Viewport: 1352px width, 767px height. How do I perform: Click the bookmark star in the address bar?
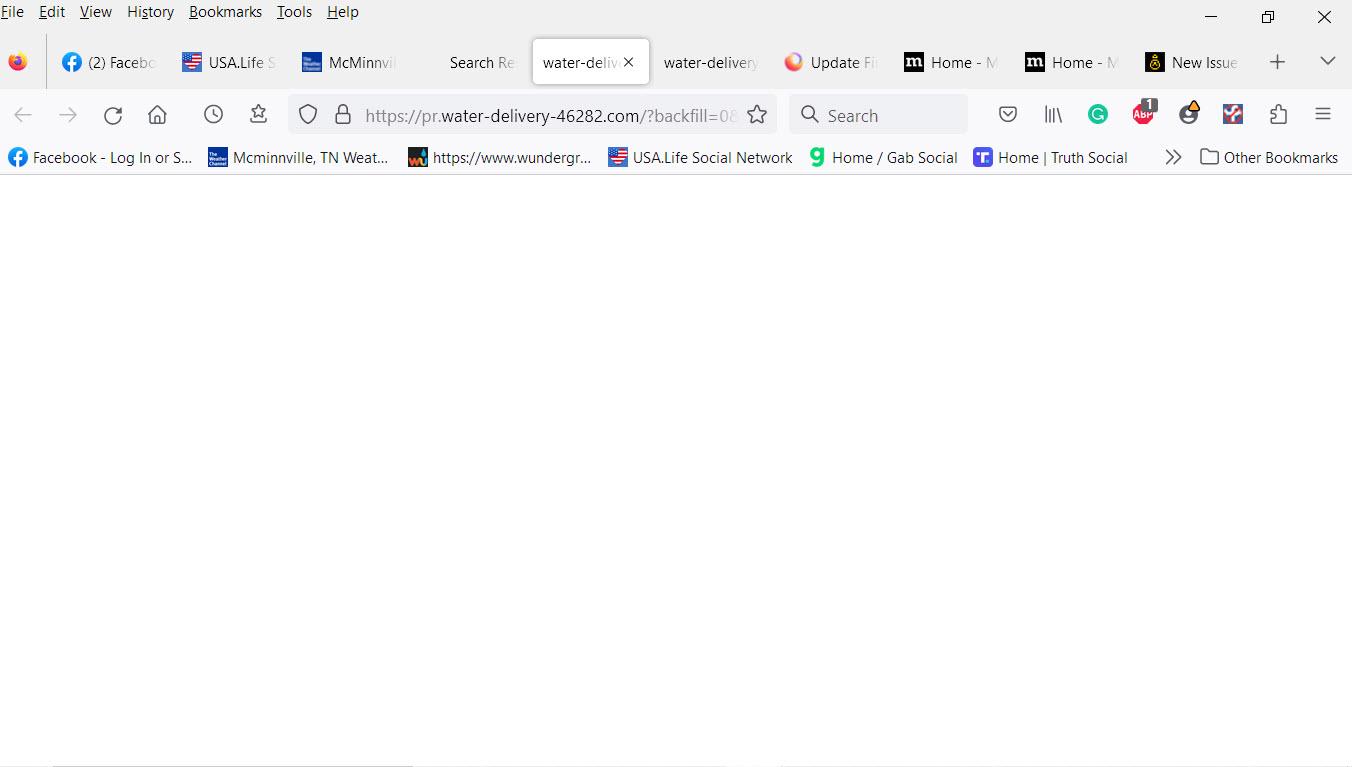tap(757, 114)
